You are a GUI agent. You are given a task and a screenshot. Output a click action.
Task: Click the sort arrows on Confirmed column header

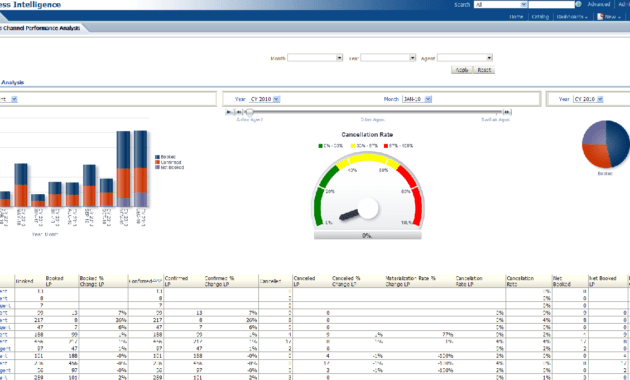pyautogui.click(x=157, y=281)
